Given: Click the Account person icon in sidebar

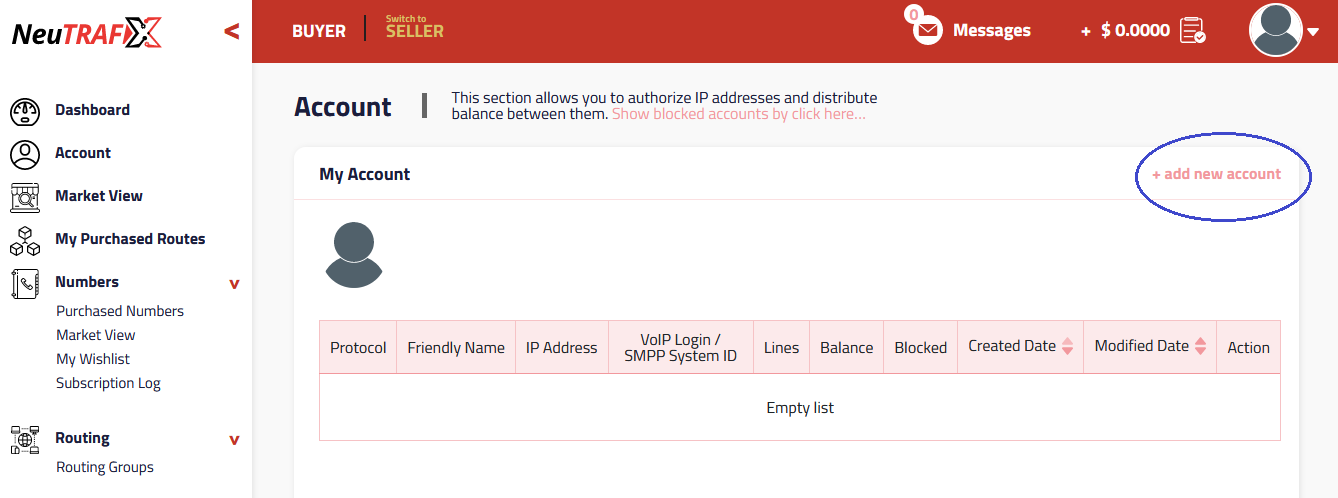Looking at the screenshot, I should click(x=25, y=154).
